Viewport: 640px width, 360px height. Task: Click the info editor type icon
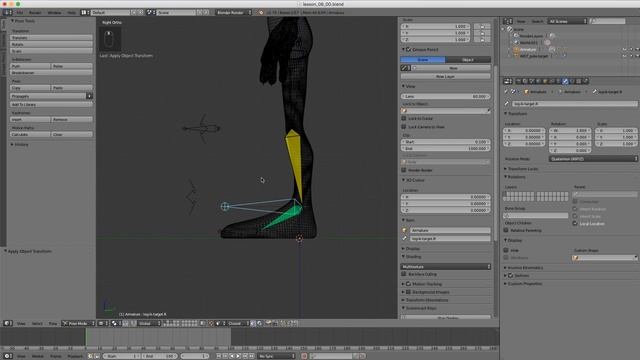(x=7, y=13)
